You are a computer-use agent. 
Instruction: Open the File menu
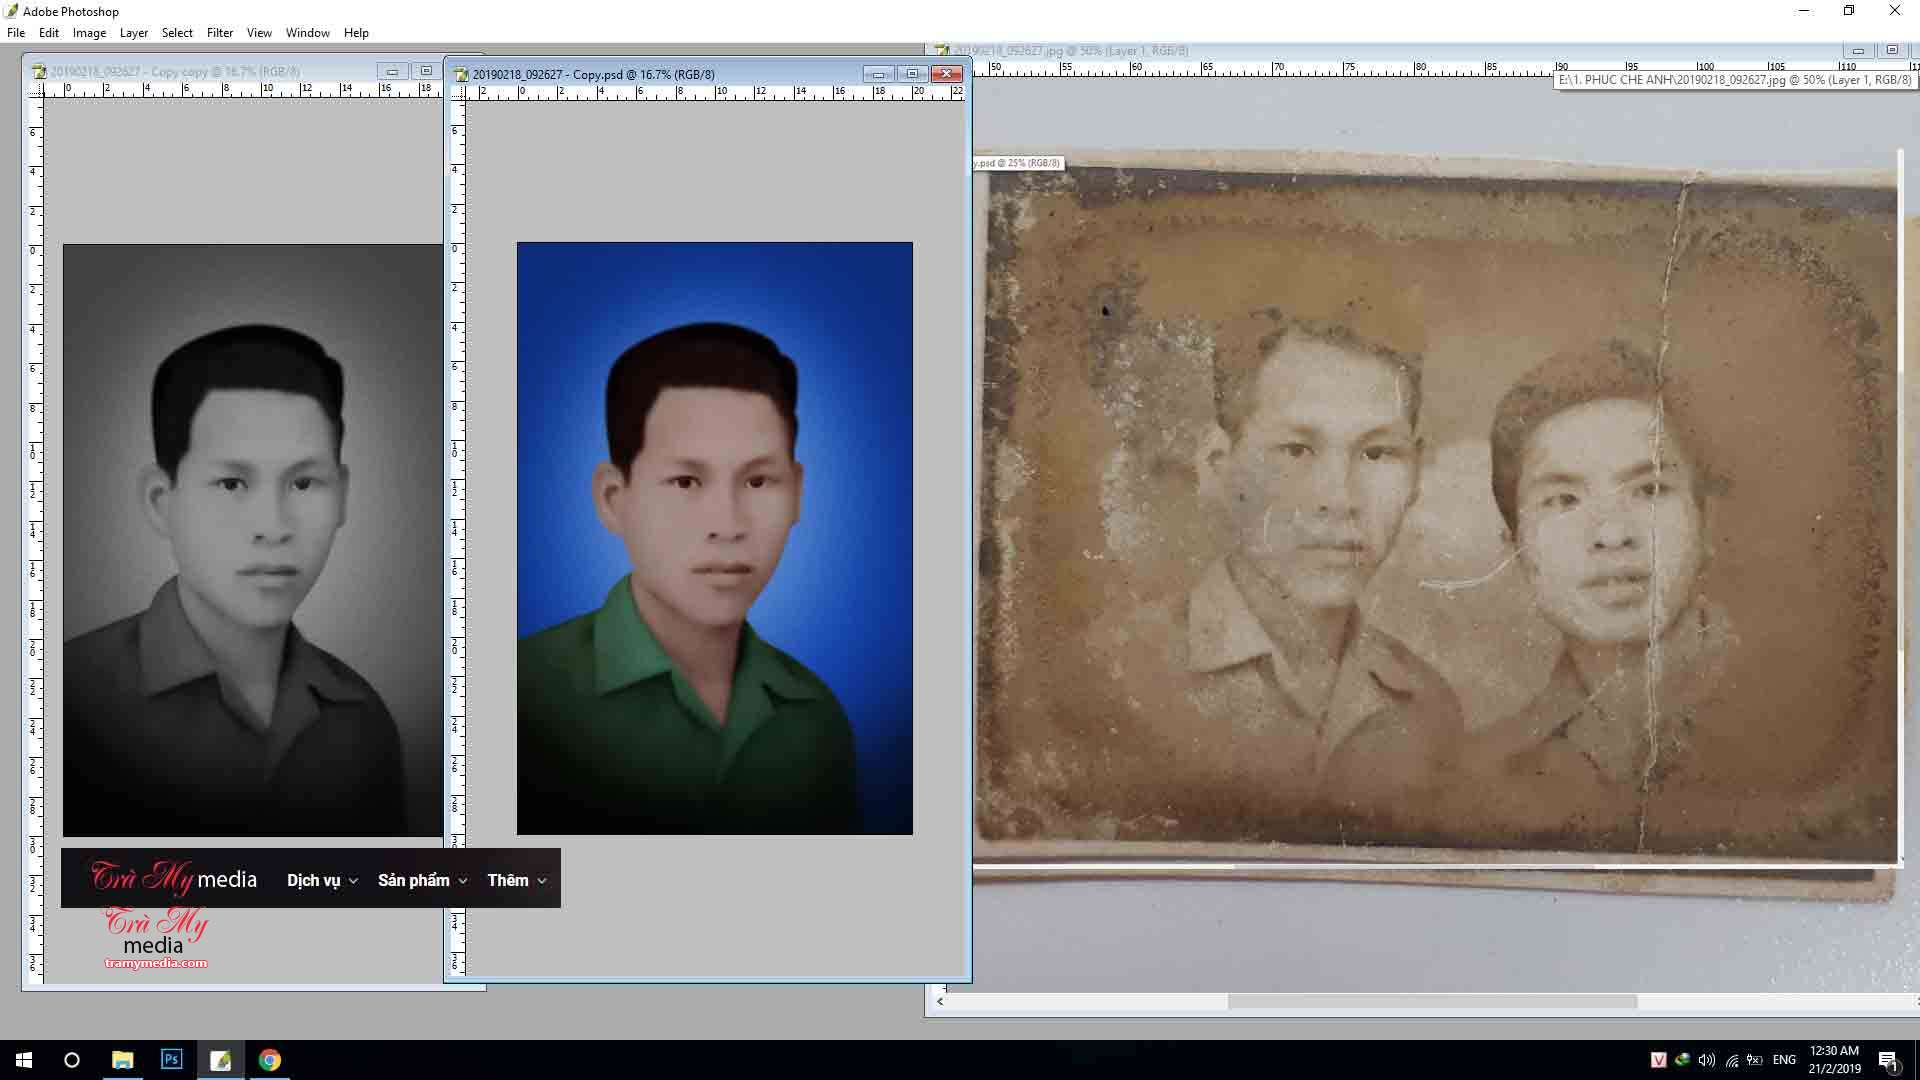click(x=16, y=33)
